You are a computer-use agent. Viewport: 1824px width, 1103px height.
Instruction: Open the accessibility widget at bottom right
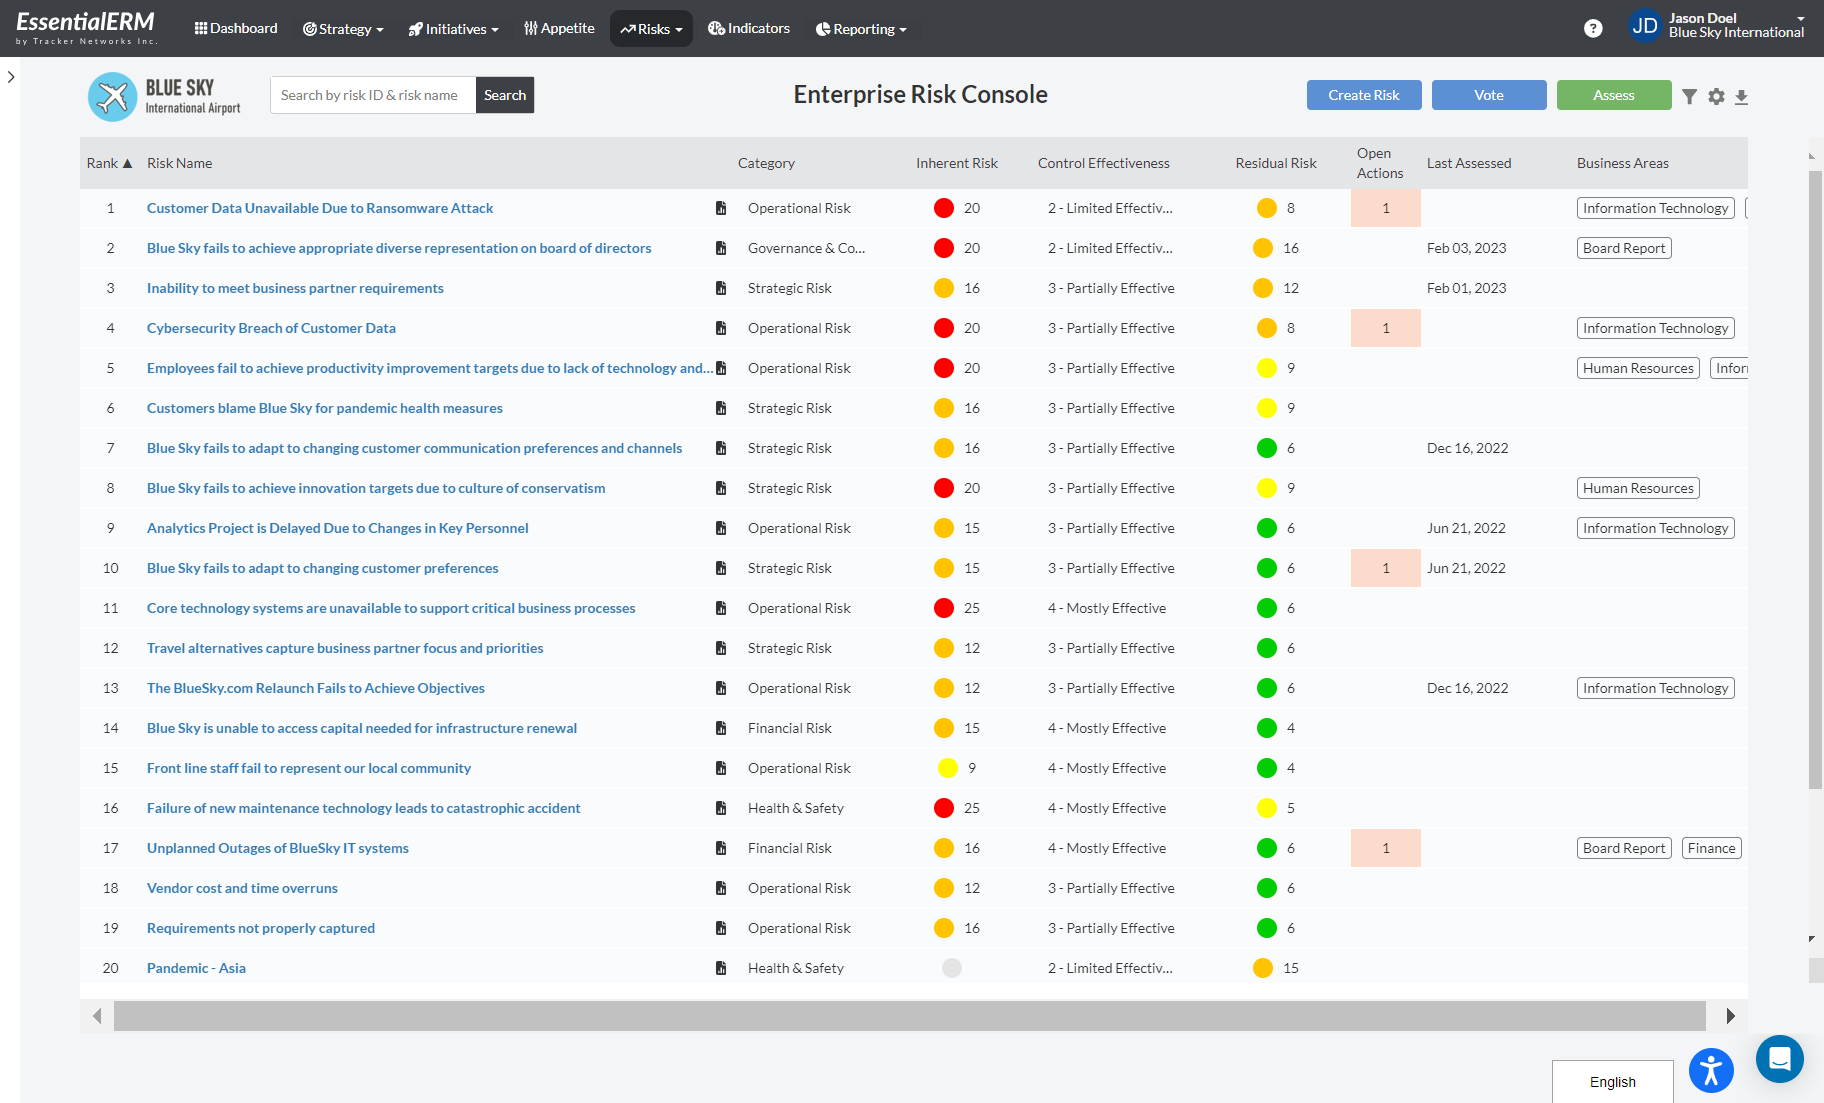tap(1711, 1070)
